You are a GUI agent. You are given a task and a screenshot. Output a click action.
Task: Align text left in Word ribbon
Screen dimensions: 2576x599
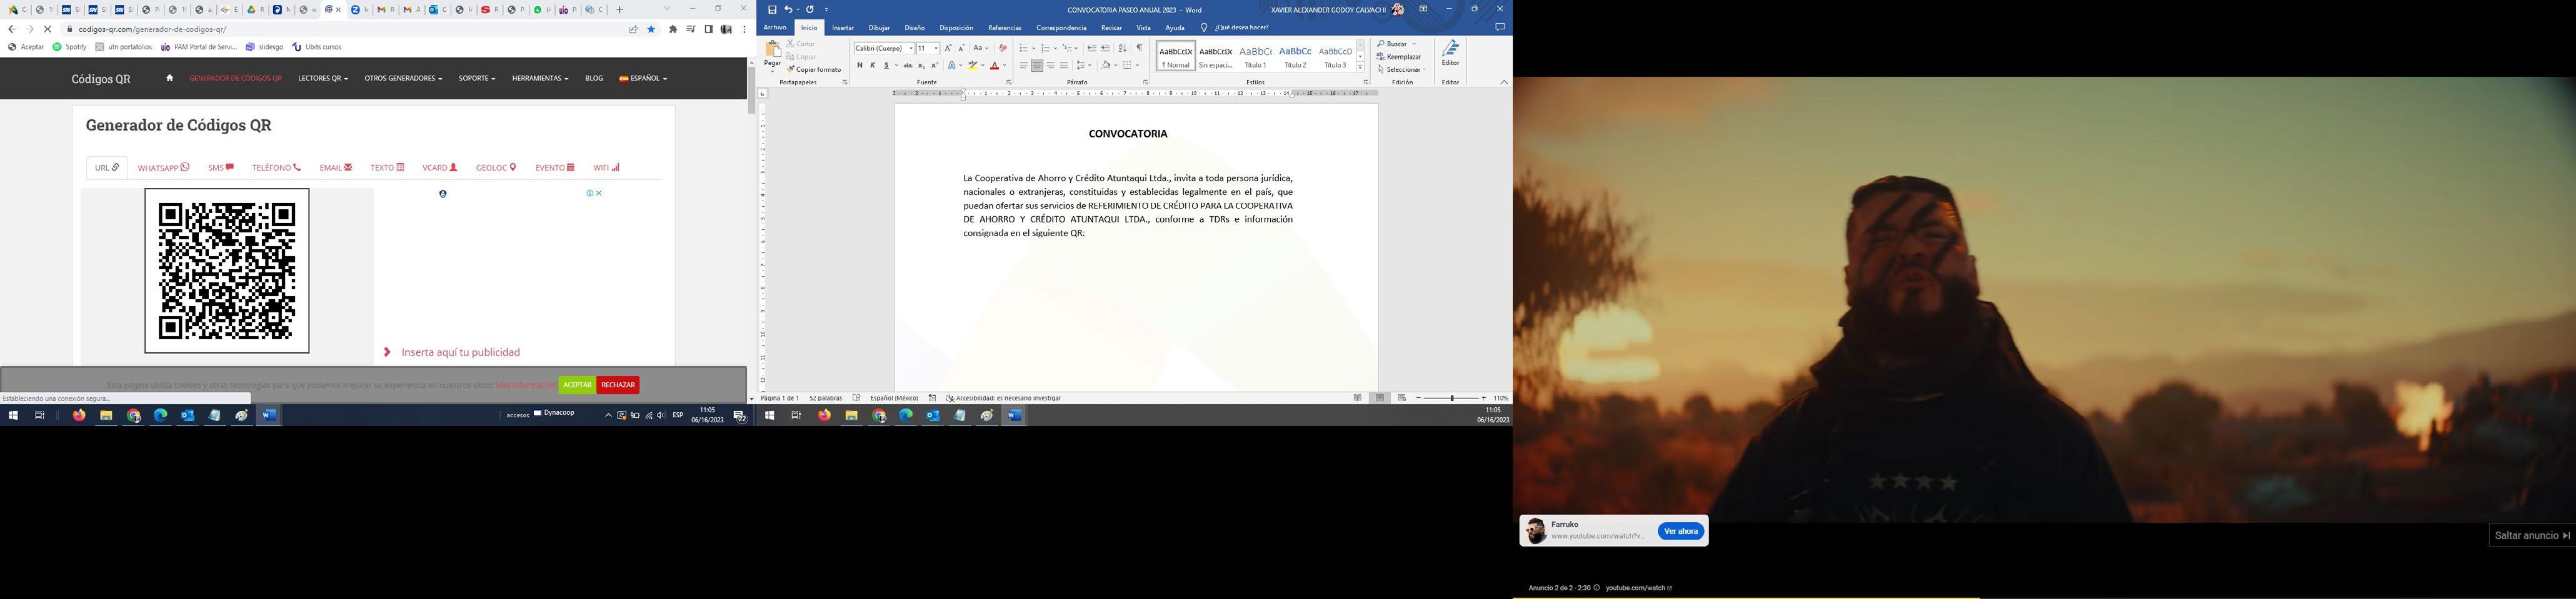[1023, 65]
